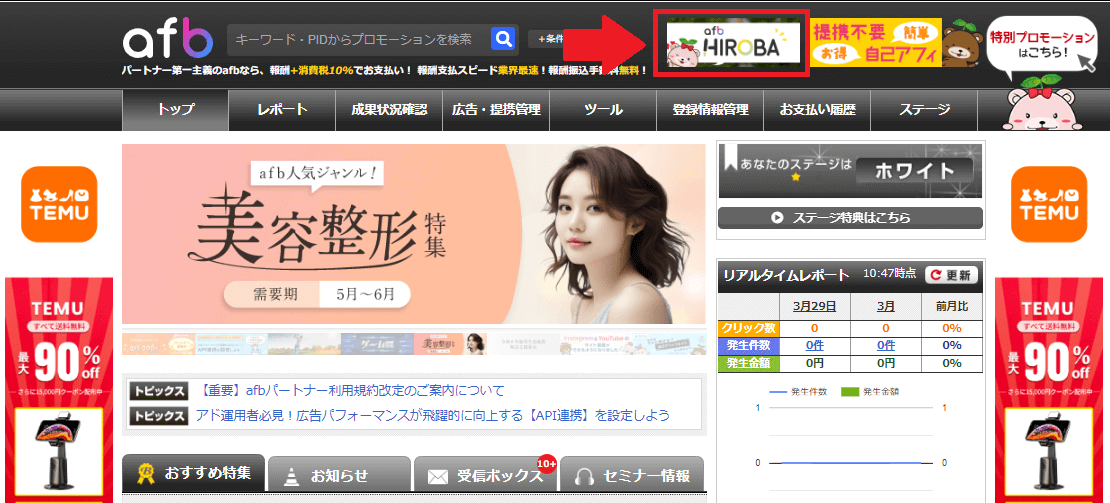
Task: Click the 発生金額 row label
Action: (x=749, y=363)
